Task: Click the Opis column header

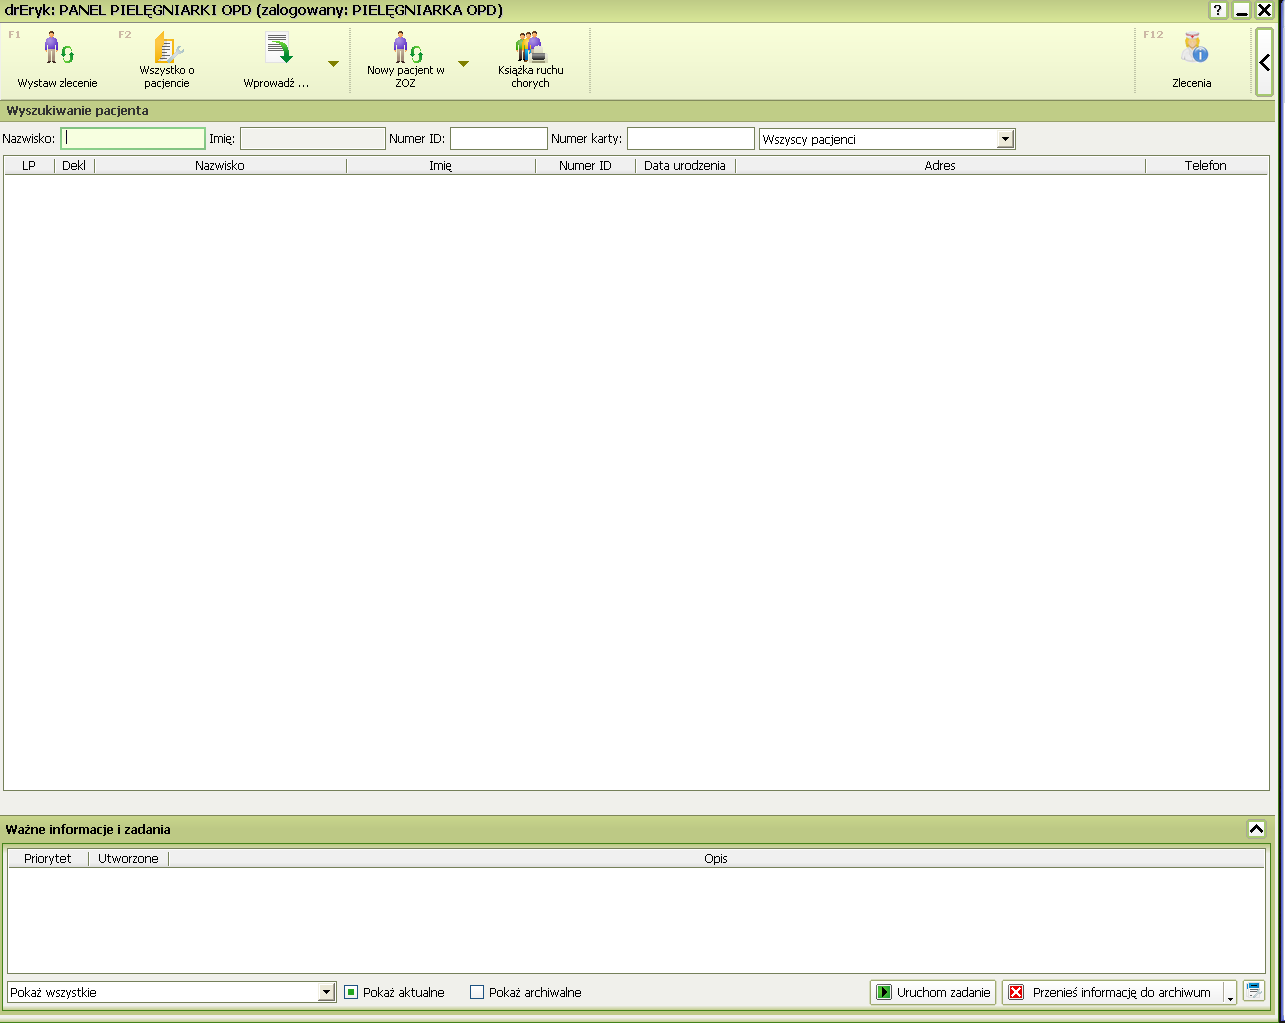Action: [x=716, y=859]
